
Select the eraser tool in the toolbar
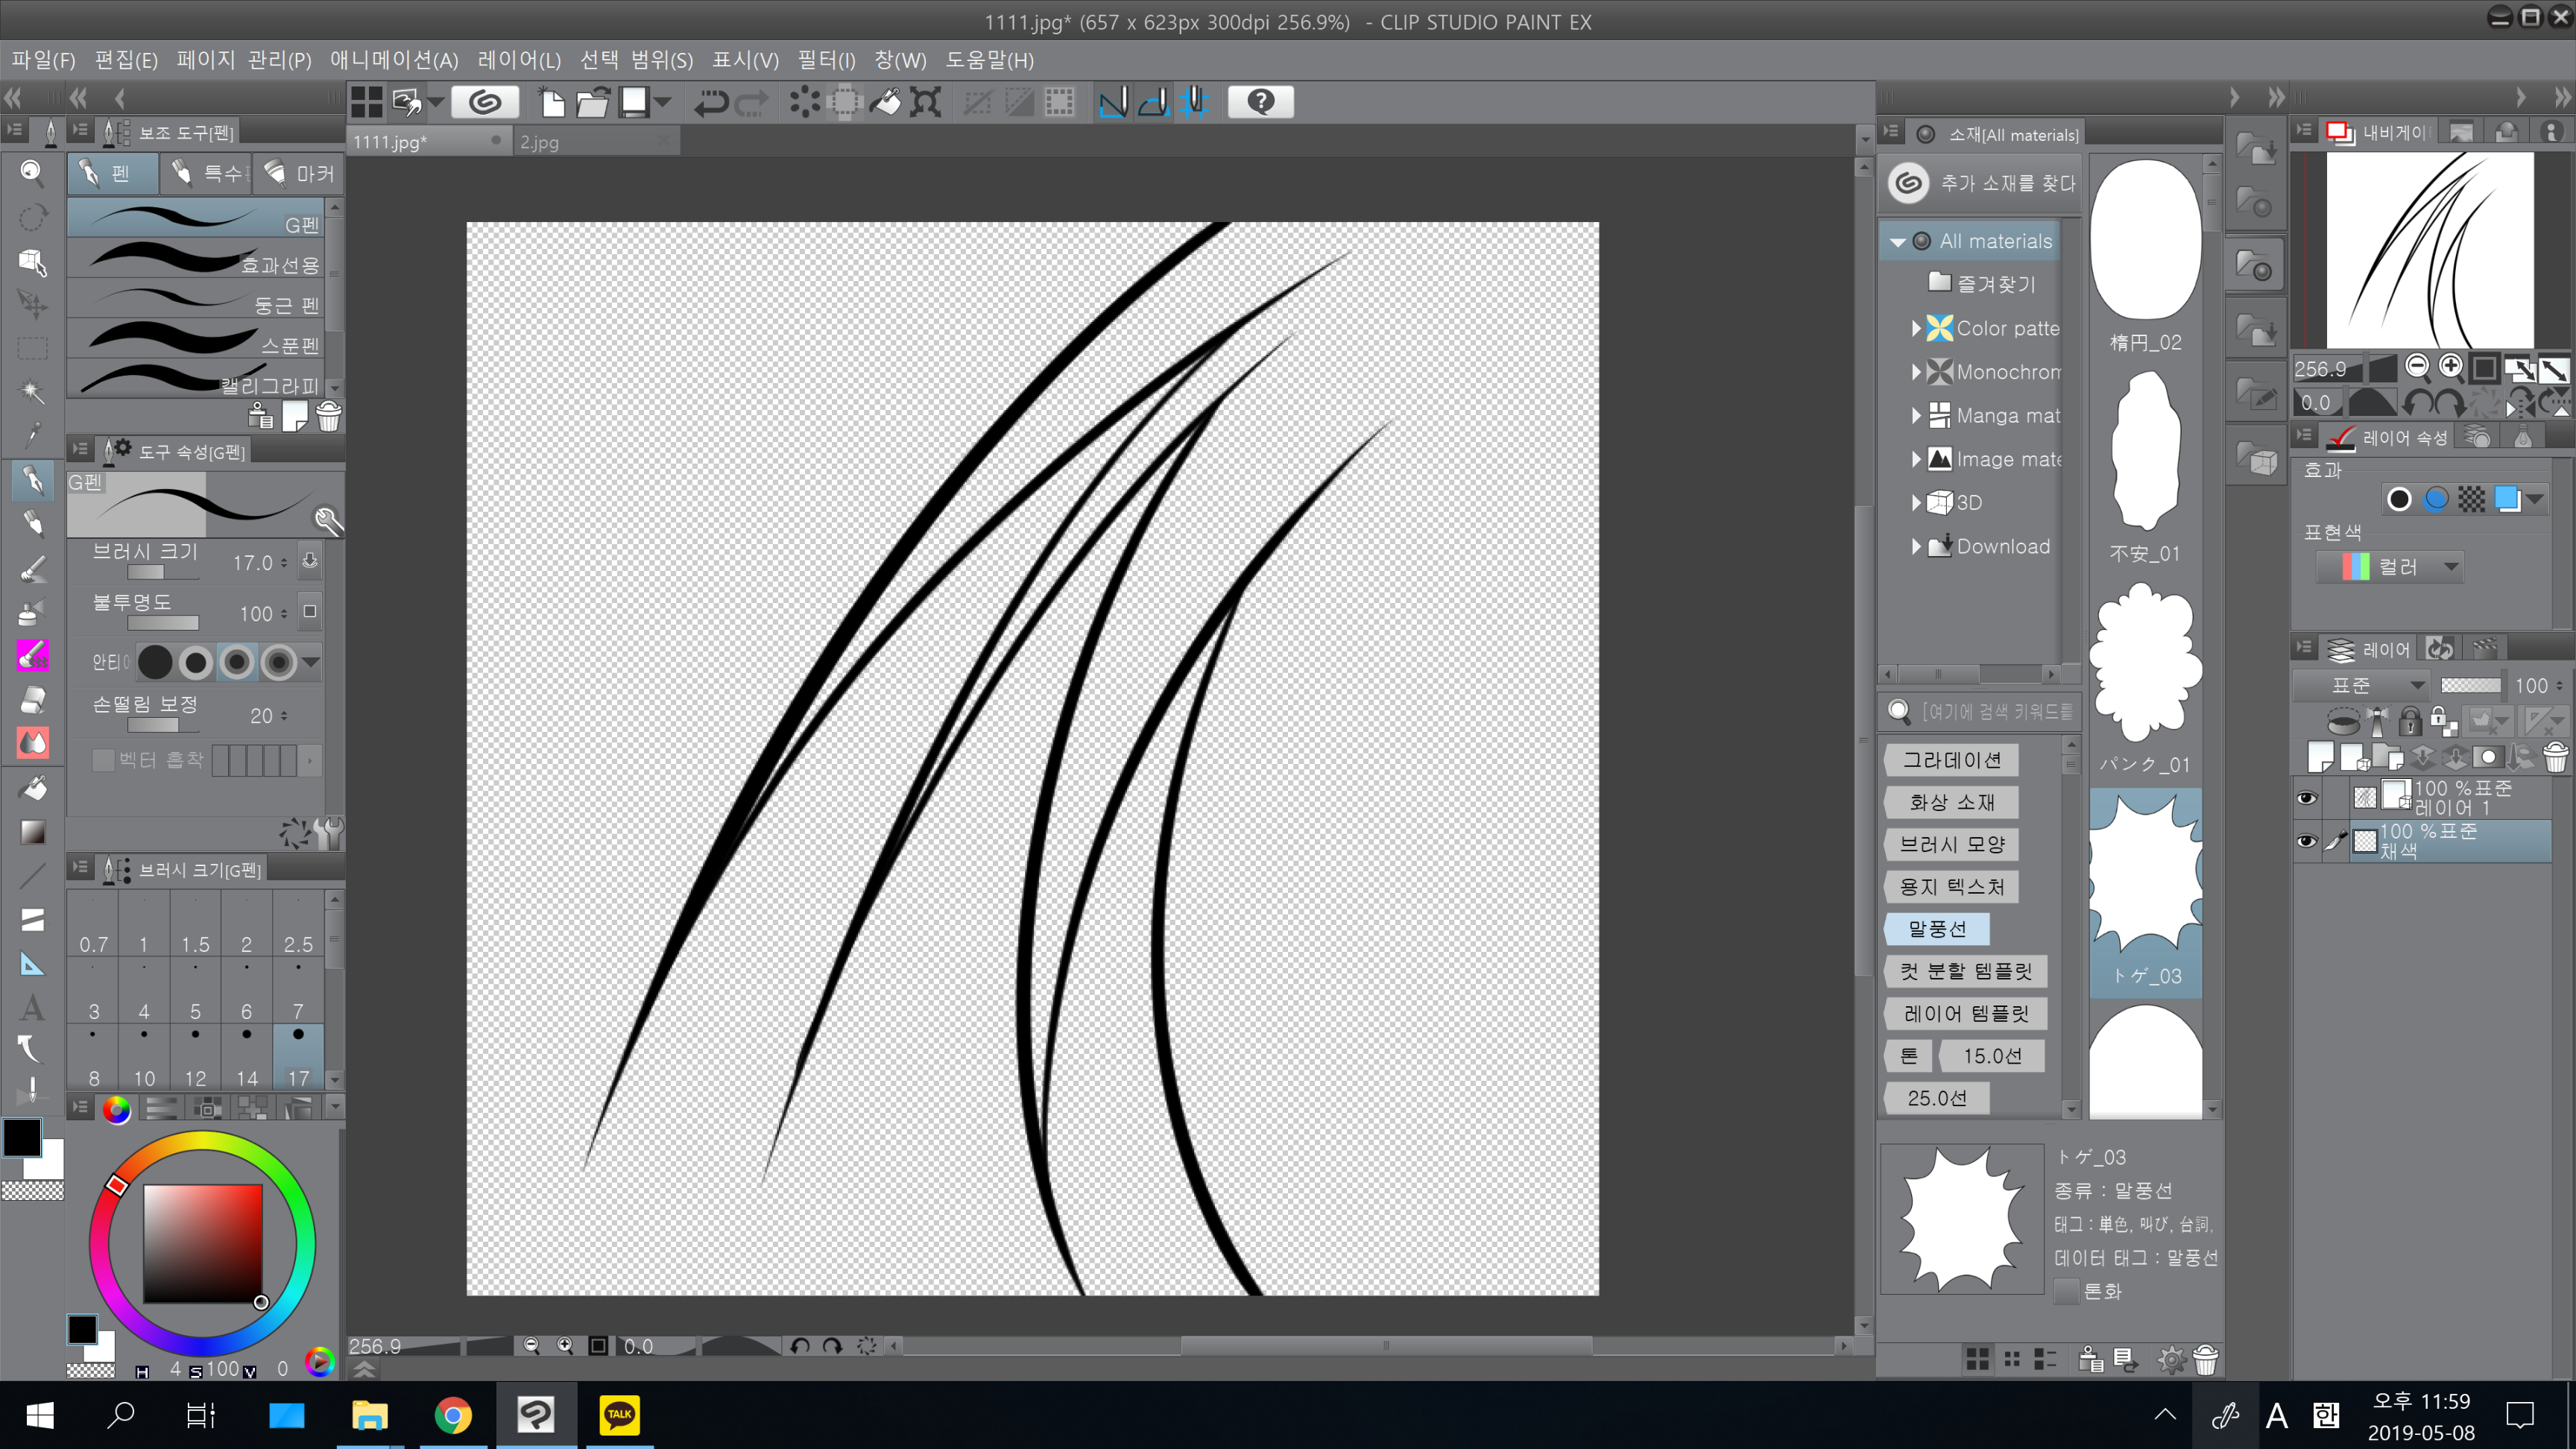click(32, 699)
